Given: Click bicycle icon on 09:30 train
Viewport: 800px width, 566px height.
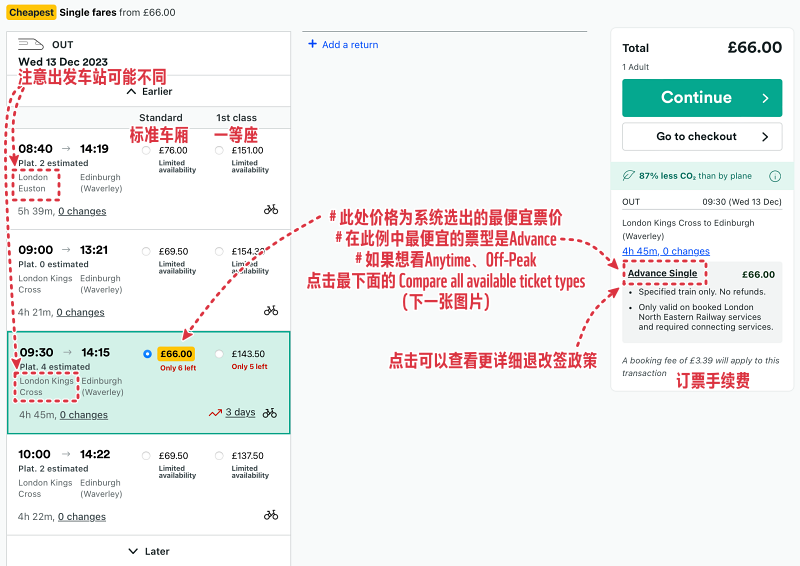Looking at the screenshot, I should (x=270, y=412).
